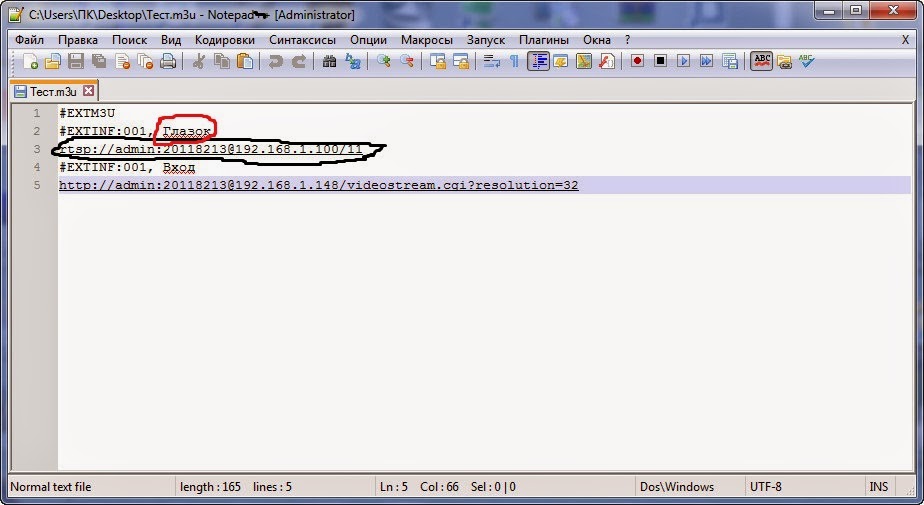Click line number 5 in the margin
The width and height of the screenshot is (924, 505).
click(x=37, y=185)
